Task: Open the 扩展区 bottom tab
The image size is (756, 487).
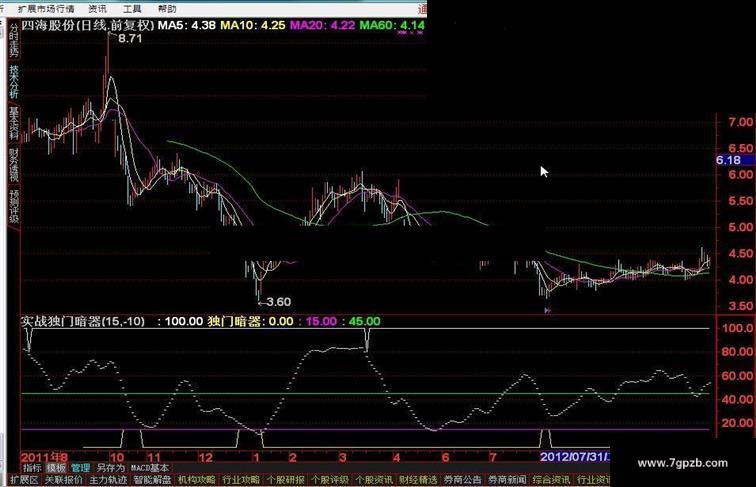Action: [24, 480]
